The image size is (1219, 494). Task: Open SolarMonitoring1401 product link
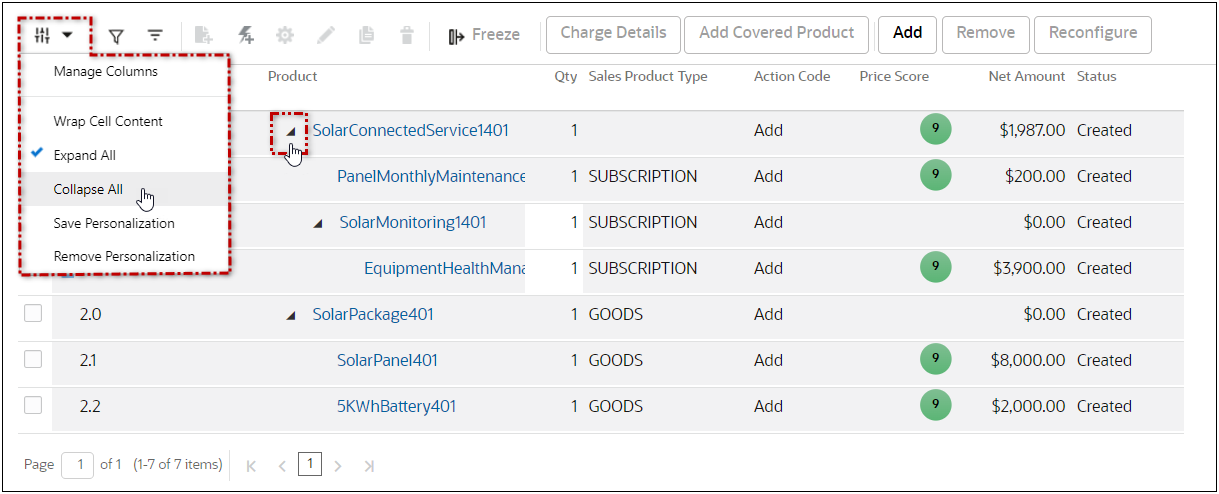[x=413, y=222]
